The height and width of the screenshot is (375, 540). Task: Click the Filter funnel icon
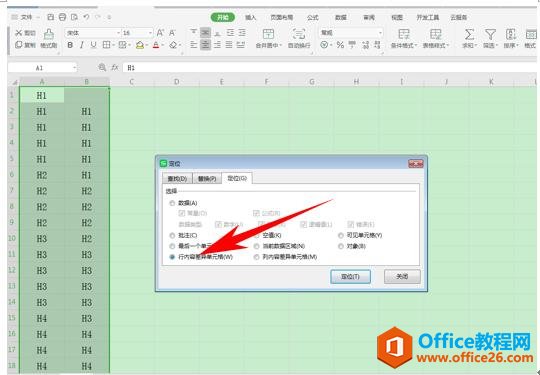click(x=490, y=34)
